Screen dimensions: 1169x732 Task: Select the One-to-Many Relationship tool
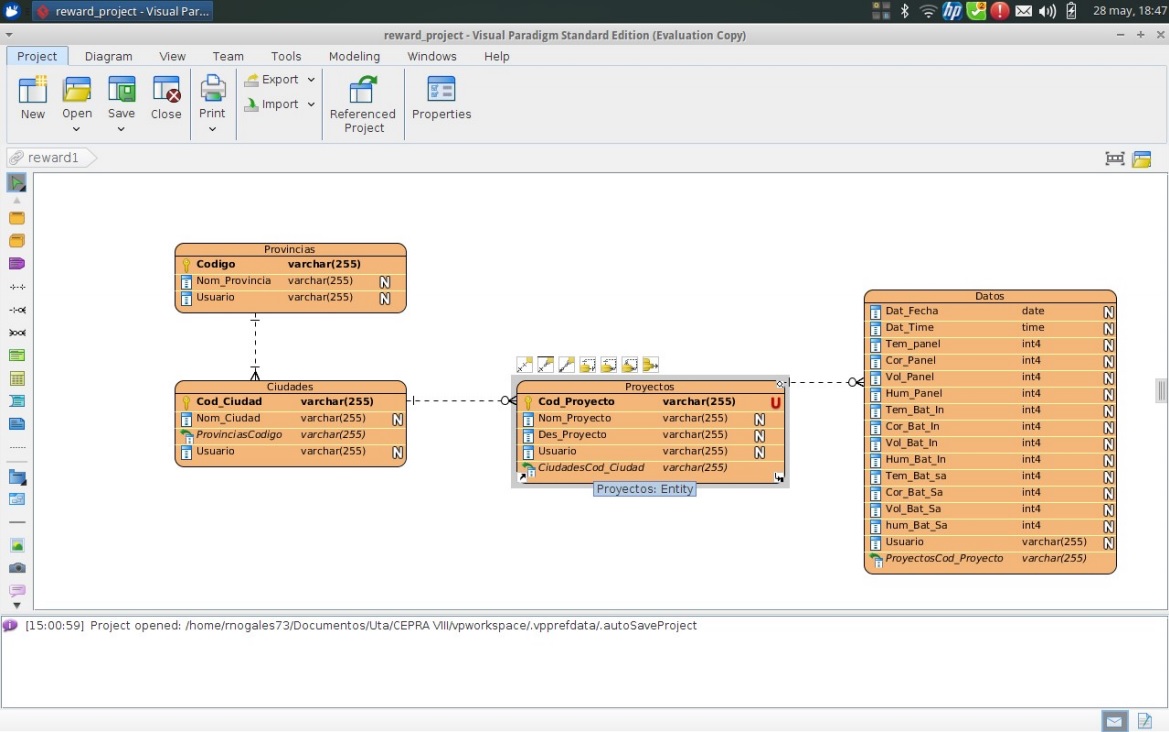tap(16, 309)
